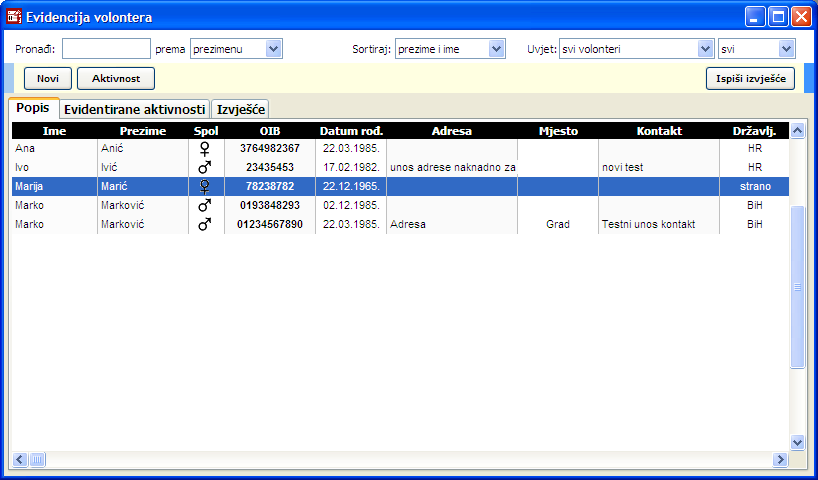Viewport: 818px width, 480px height.
Task: Click the scroll right arrow of horizontal scrollbar
Action: pos(781,459)
